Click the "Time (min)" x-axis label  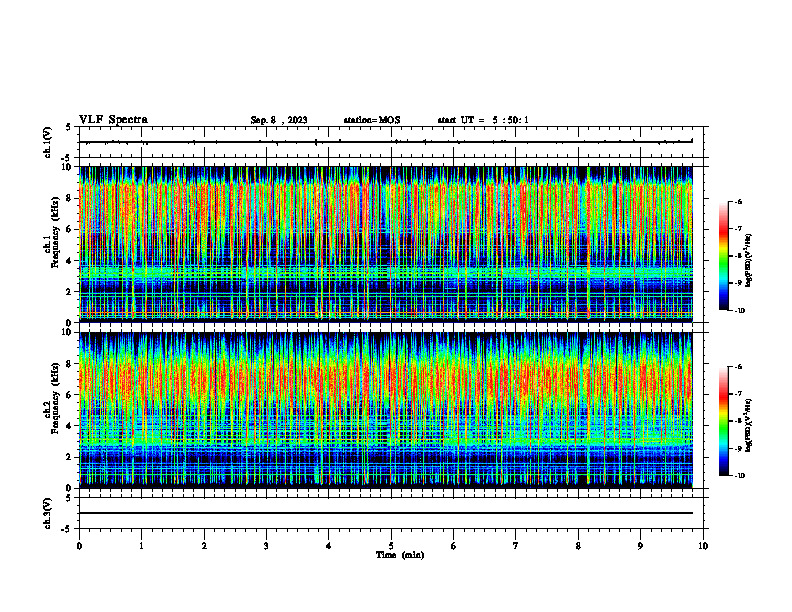pos(400,555)
